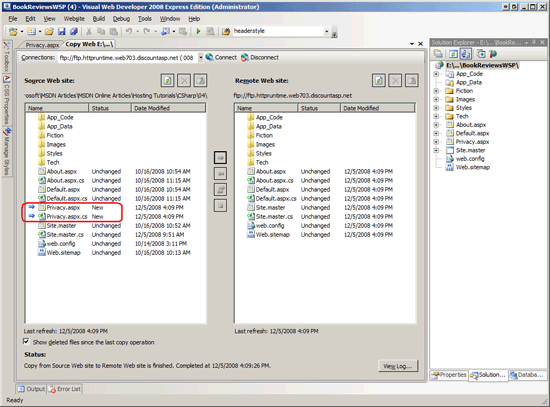Screen dimensions: 550x407
Task: Click the Disconnect button icon
Action: pos(245,57)
